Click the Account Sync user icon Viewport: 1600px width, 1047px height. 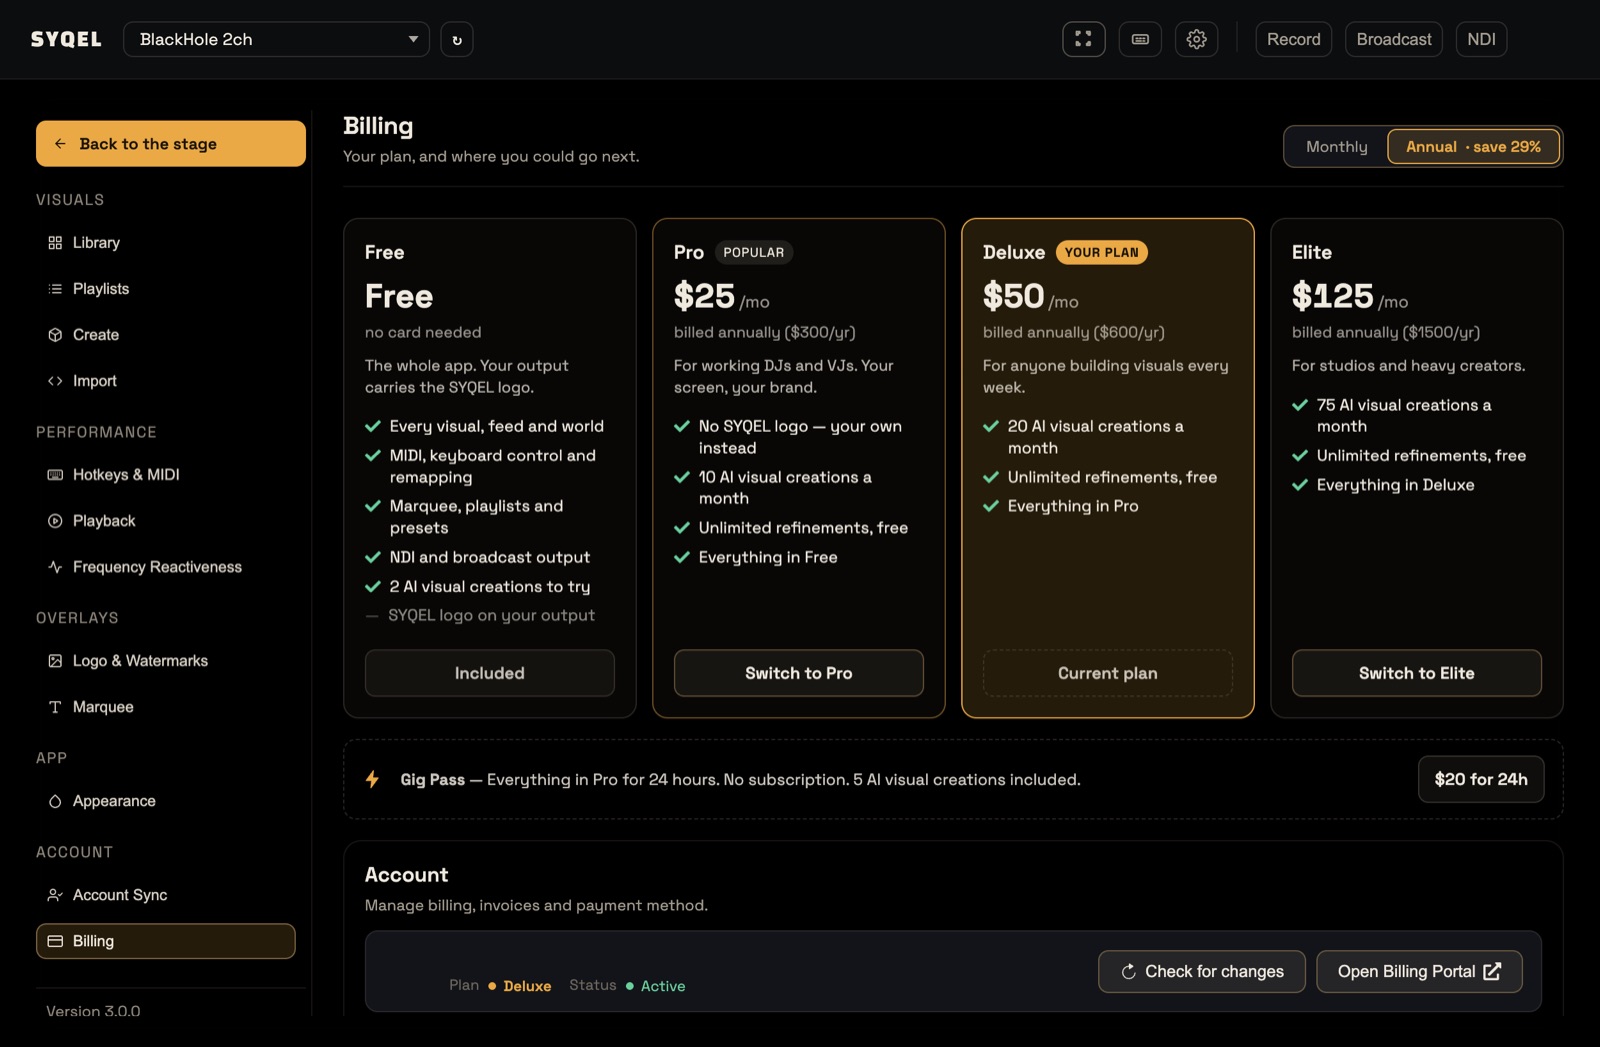click(x=55, y=895)
